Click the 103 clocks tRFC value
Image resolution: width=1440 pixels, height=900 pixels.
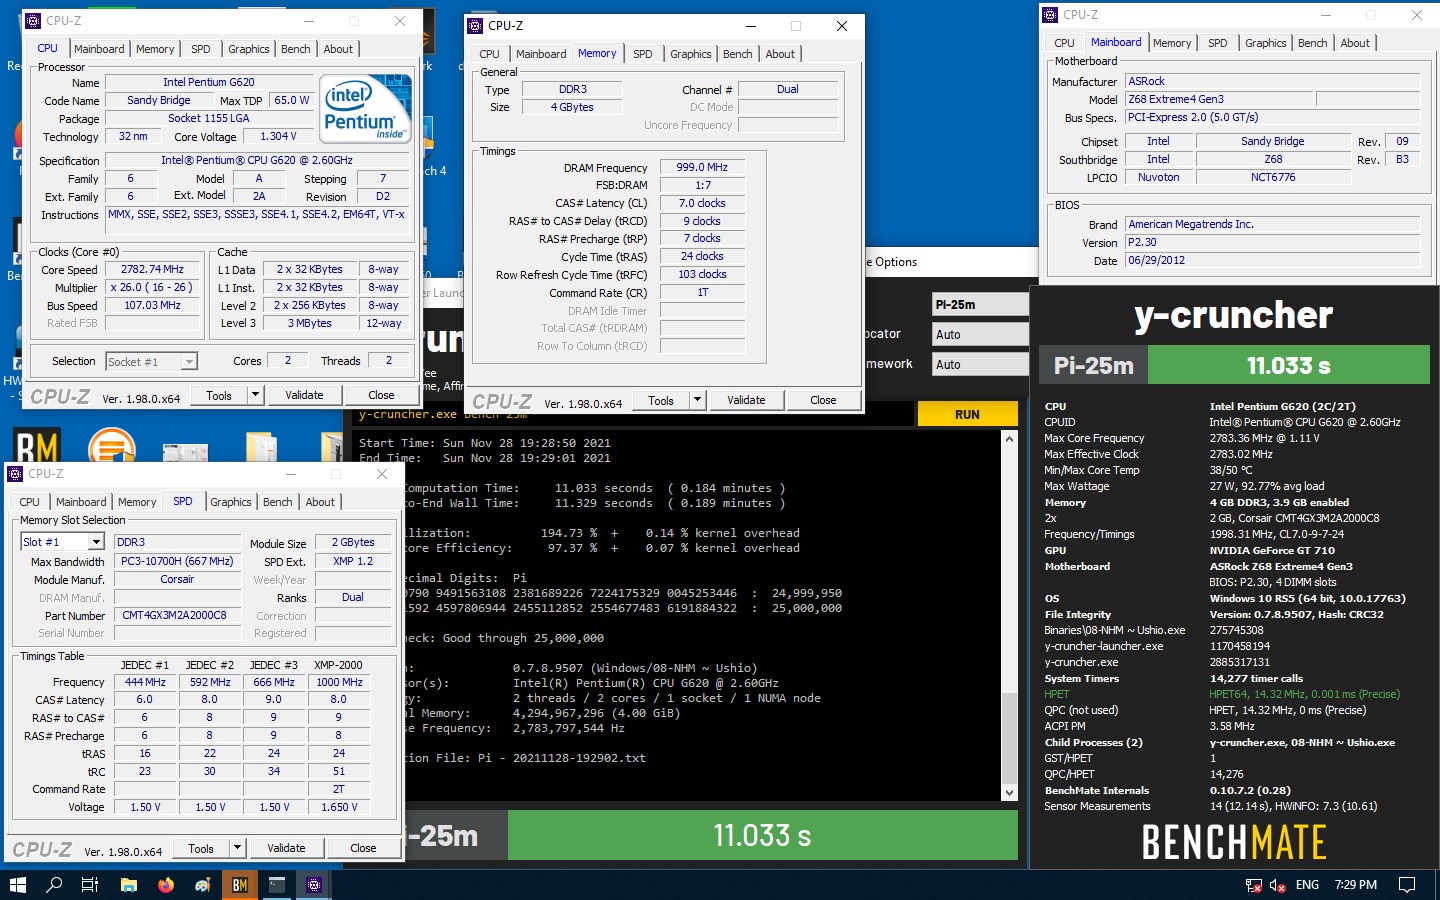click(702, 274)
